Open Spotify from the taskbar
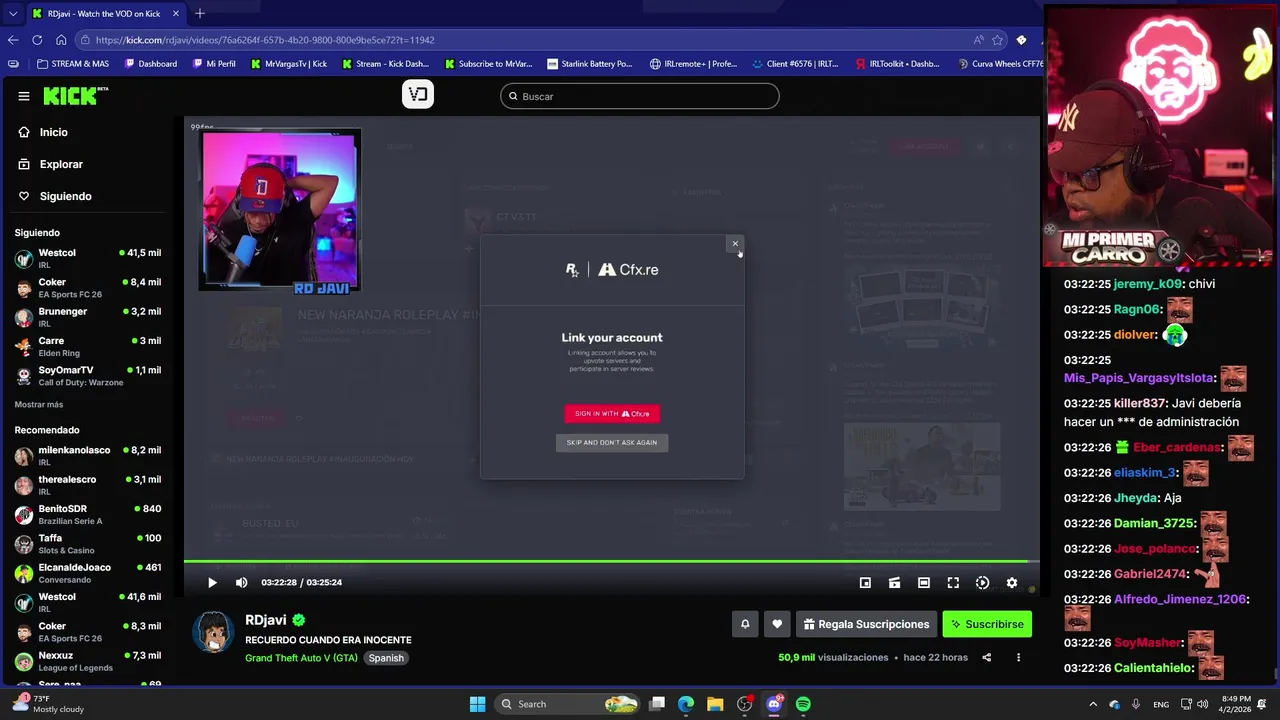The width and height of the screenshot is (1280, 720). click(803, 704)
